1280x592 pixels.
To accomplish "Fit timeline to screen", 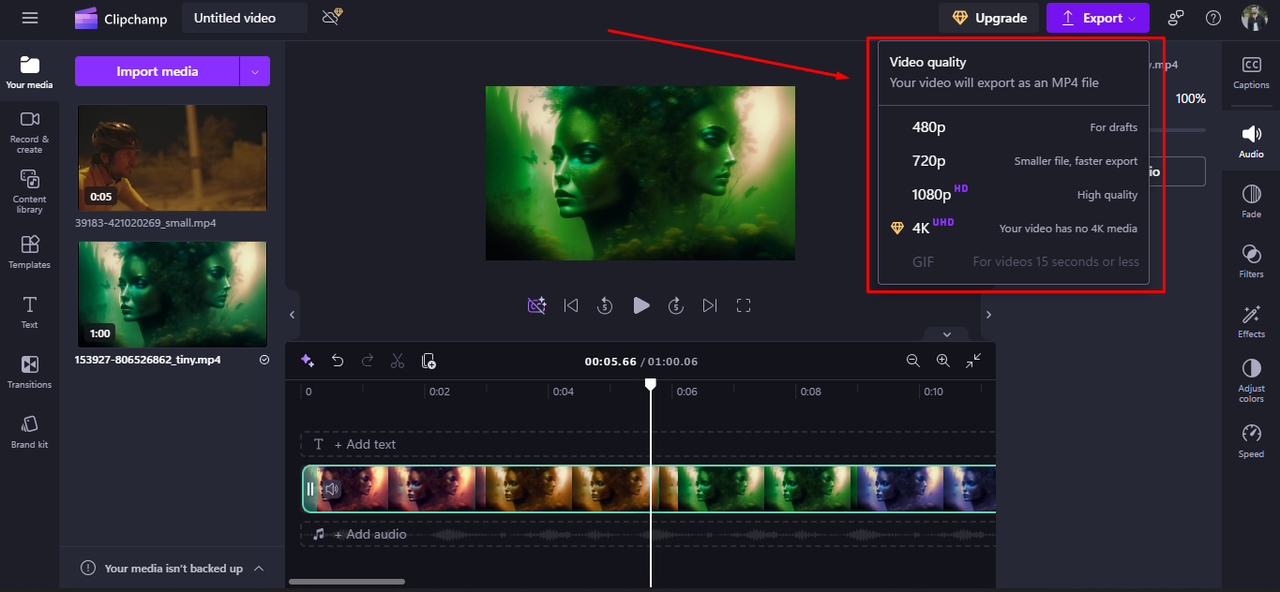I will (973, 361).
